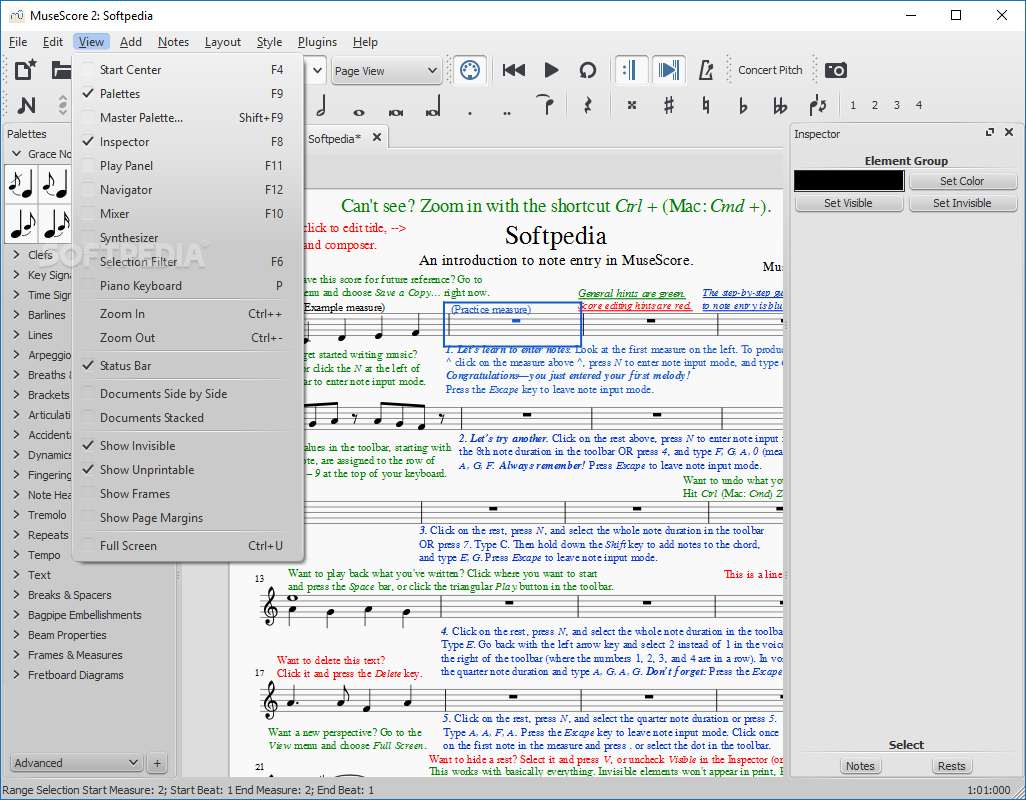Toggle pan score during playback icon

[x=668, y=70]
